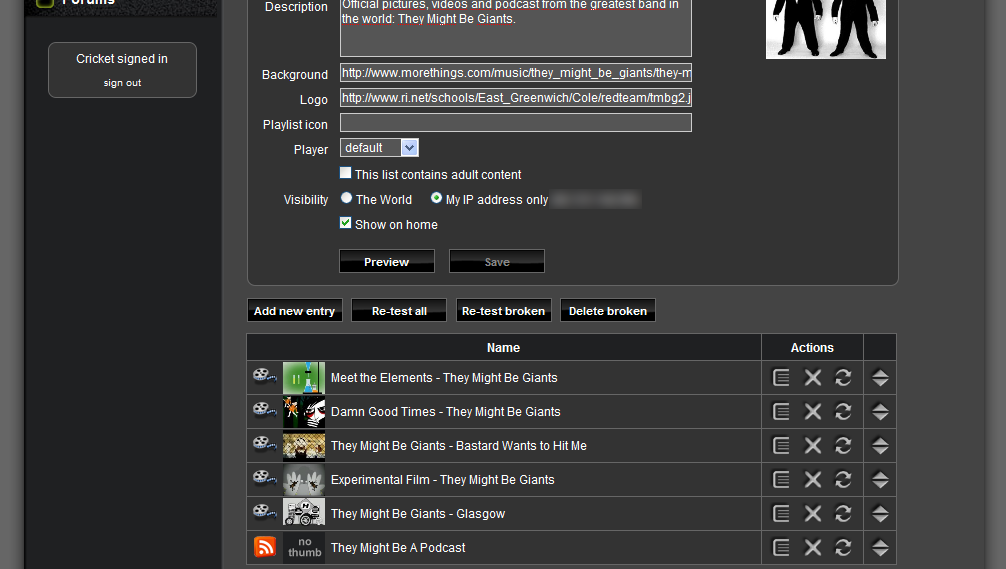Viewport: 1006px width, 569px height.
Task: Click into the Playlist icon input field
Action: (x=515, y=123)
